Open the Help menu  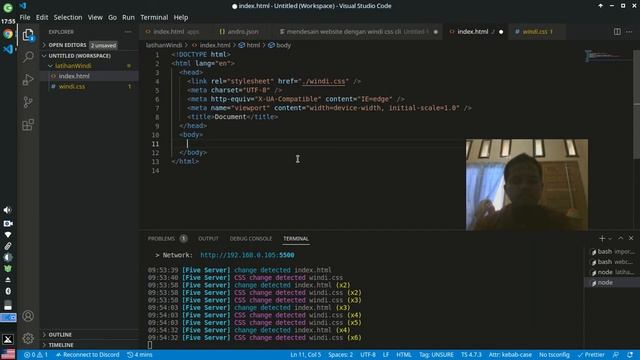point(180,17)
